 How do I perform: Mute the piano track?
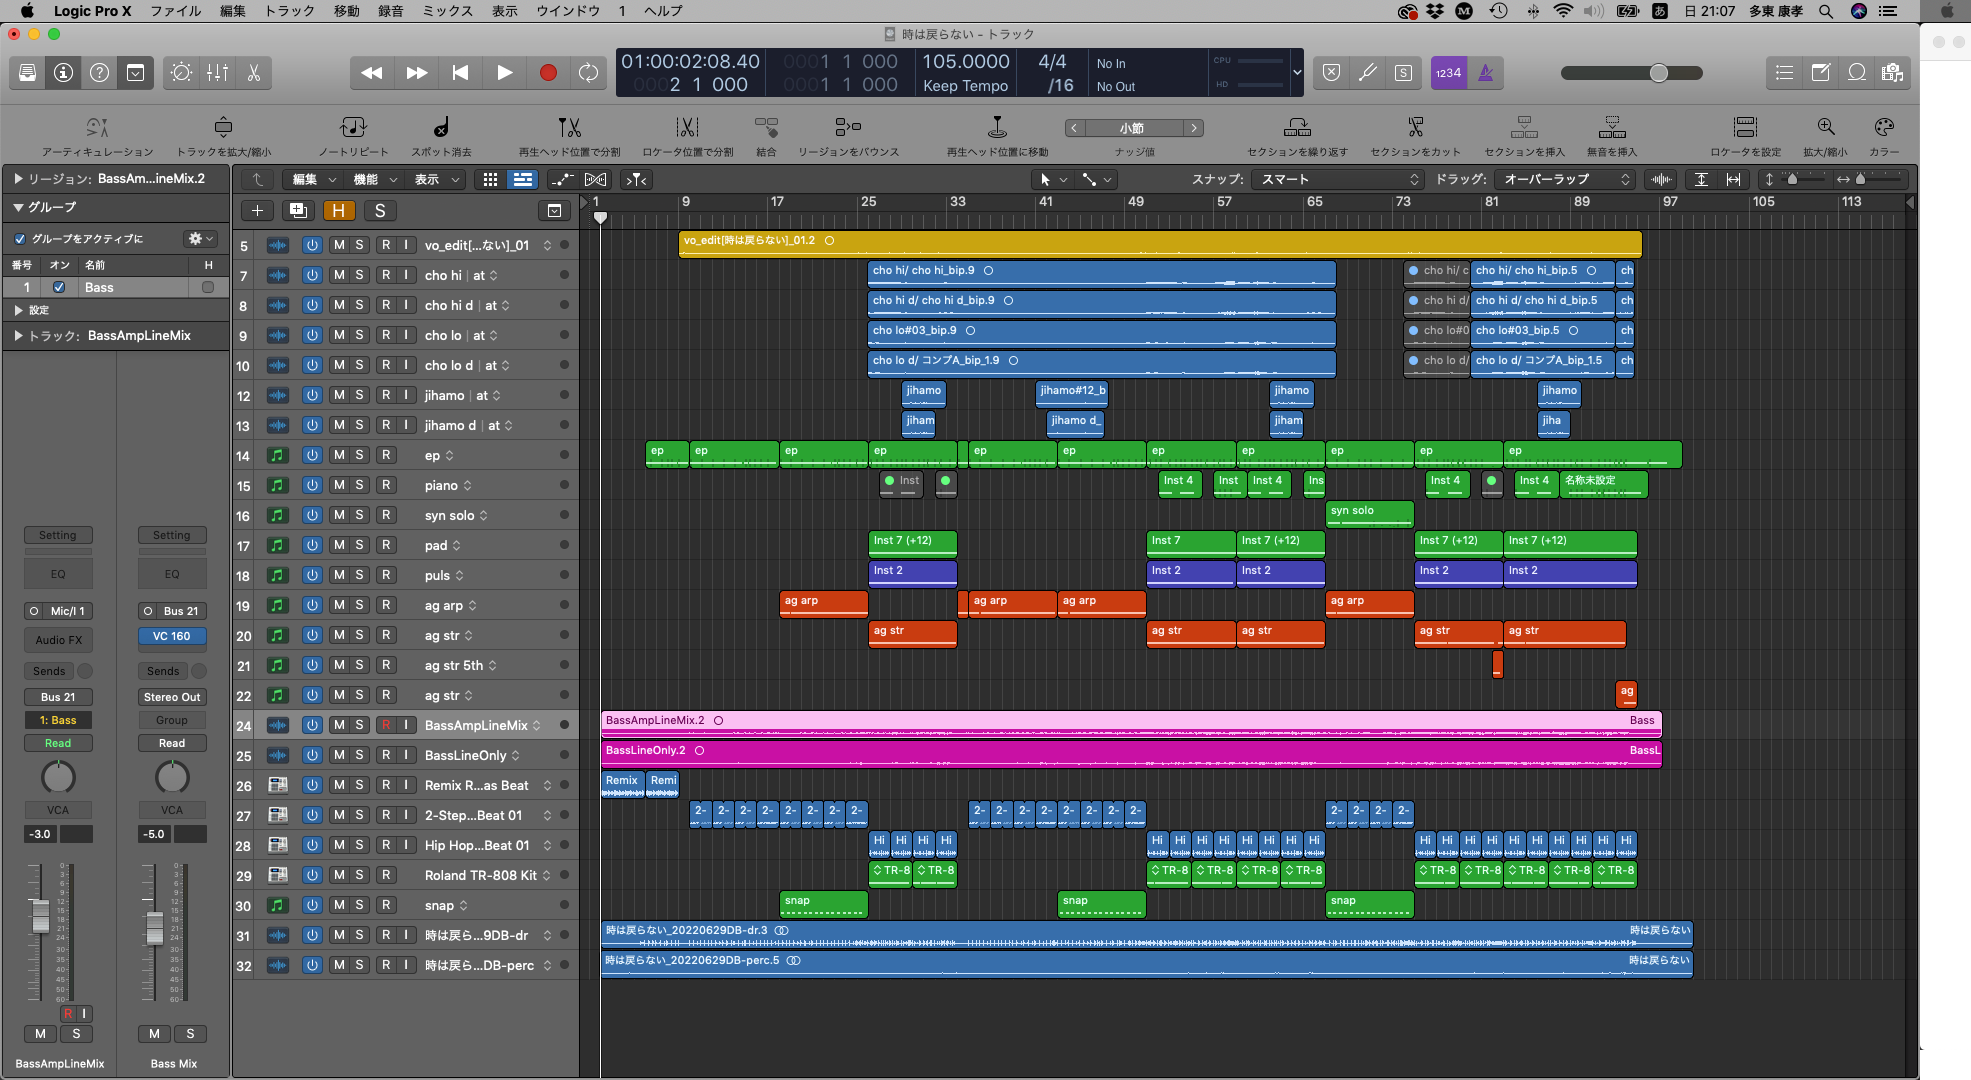339,485
